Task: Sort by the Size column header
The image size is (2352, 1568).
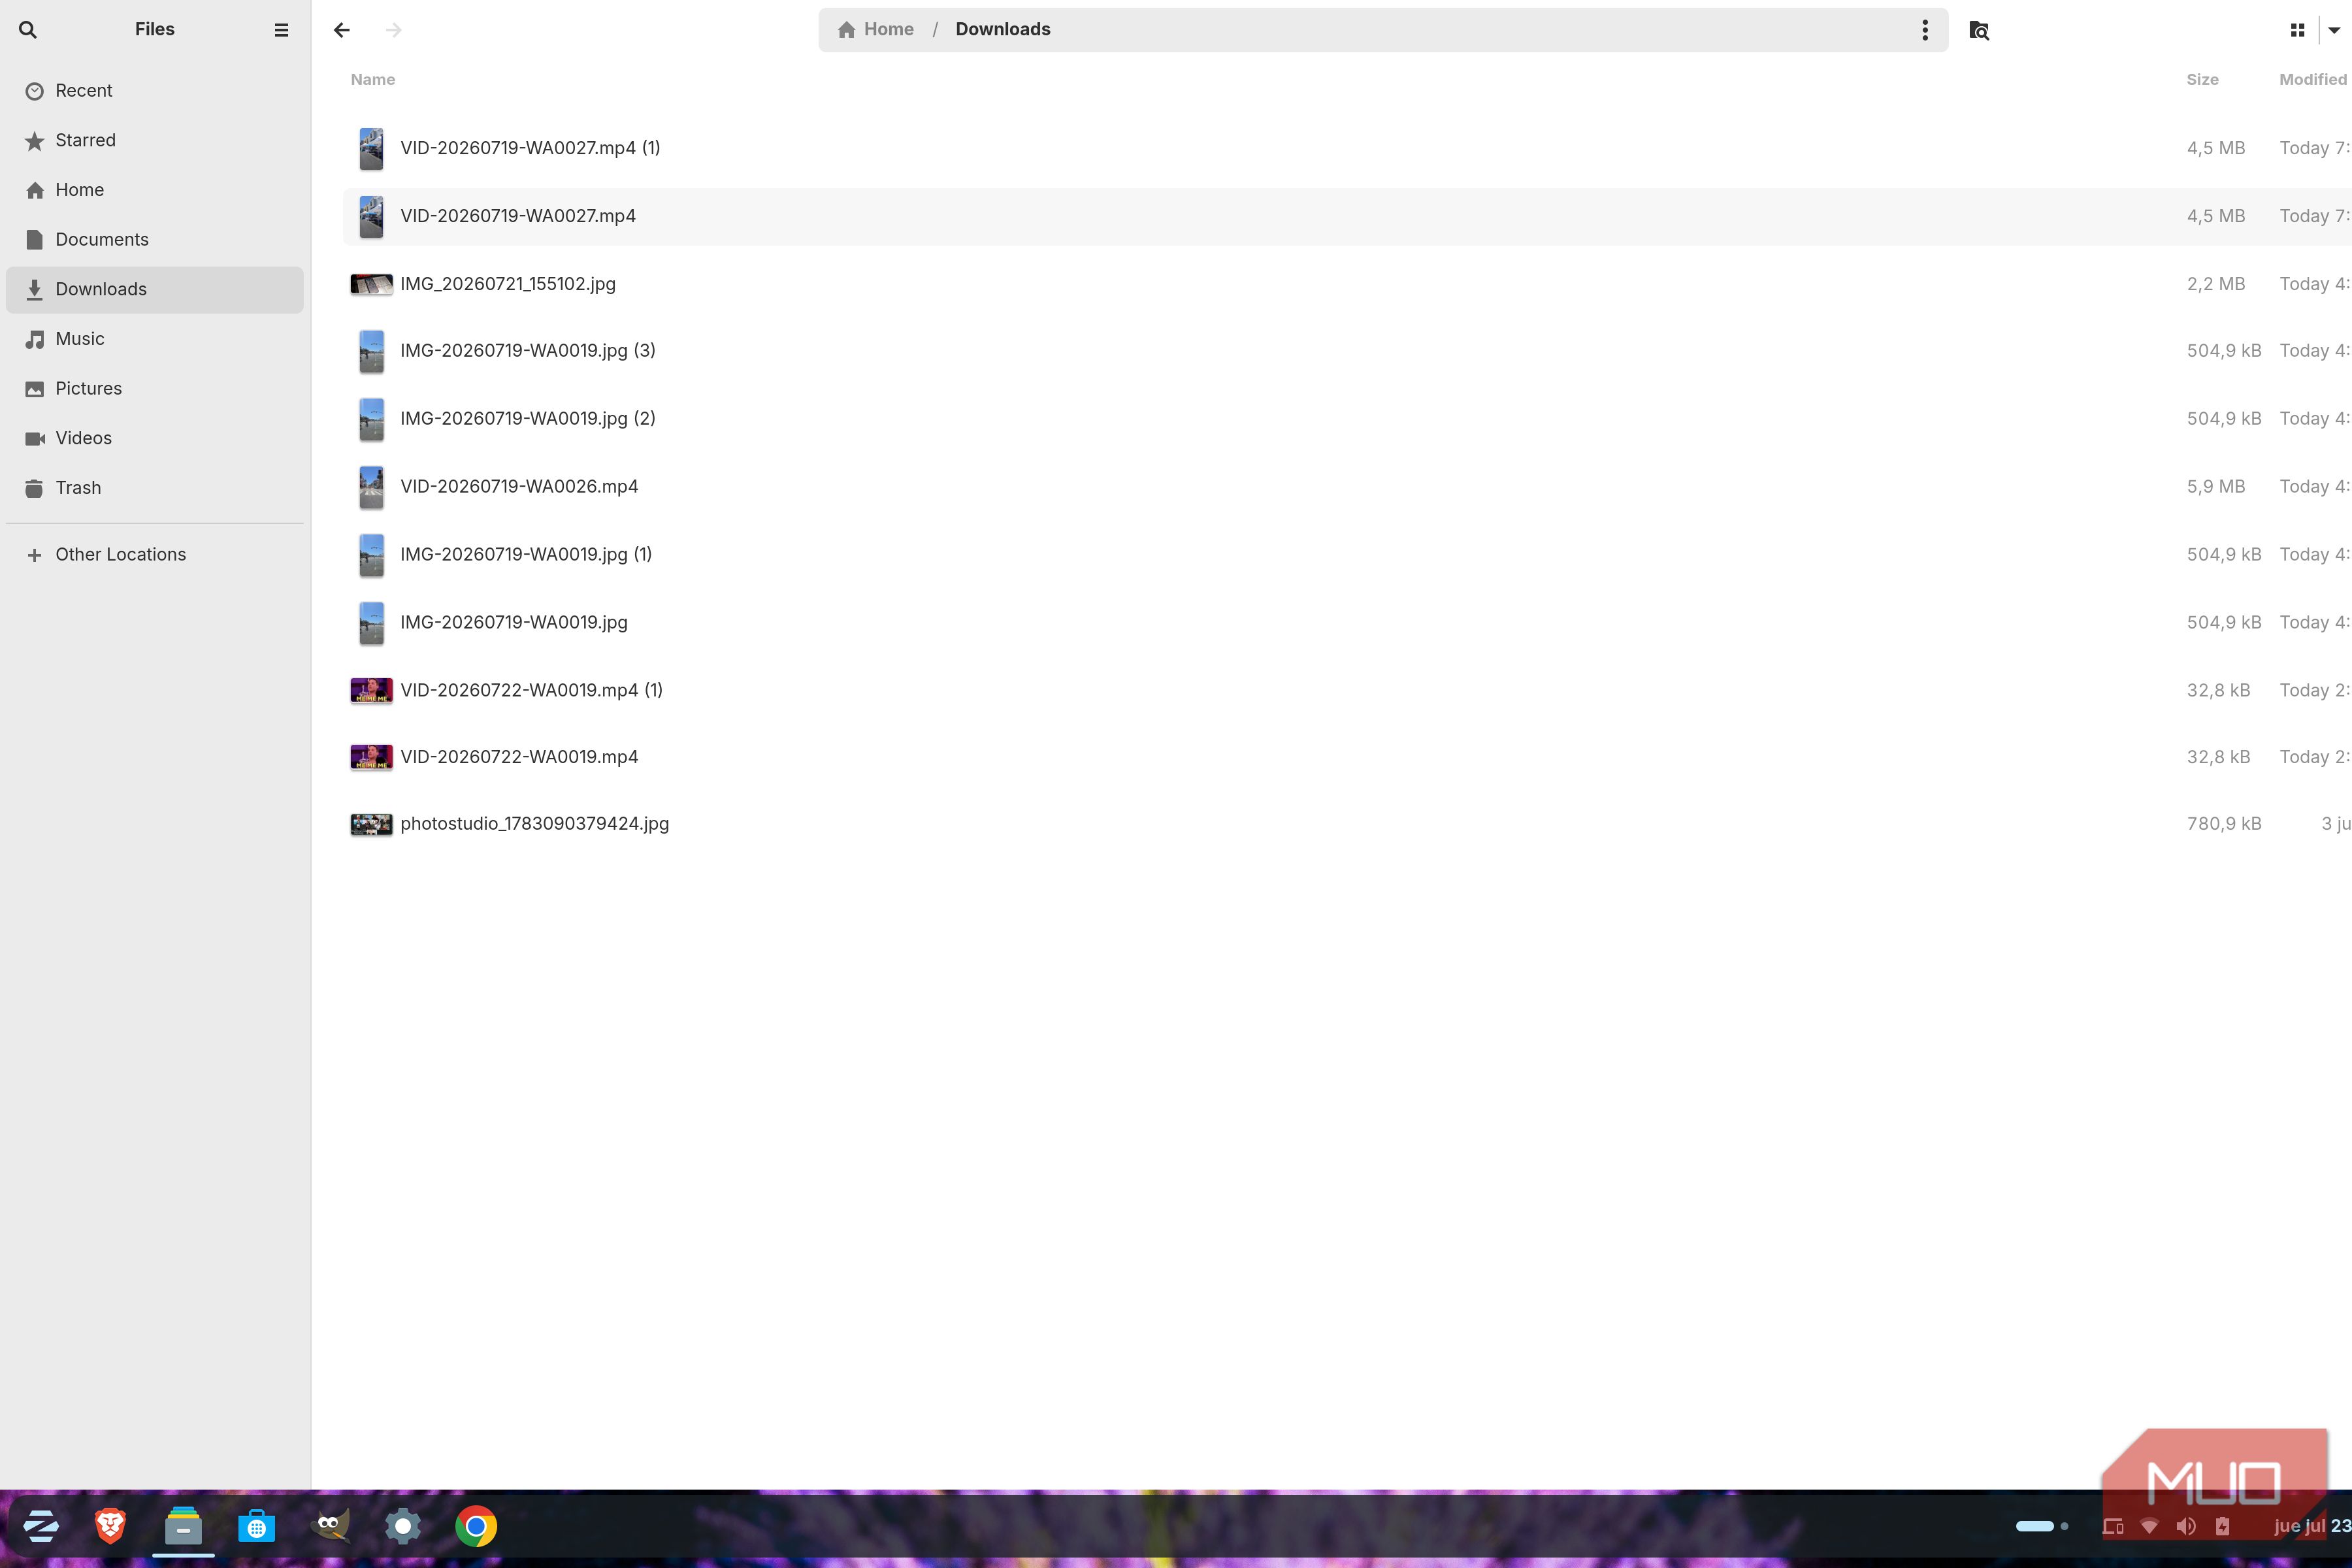Action: pos(2202,80)
